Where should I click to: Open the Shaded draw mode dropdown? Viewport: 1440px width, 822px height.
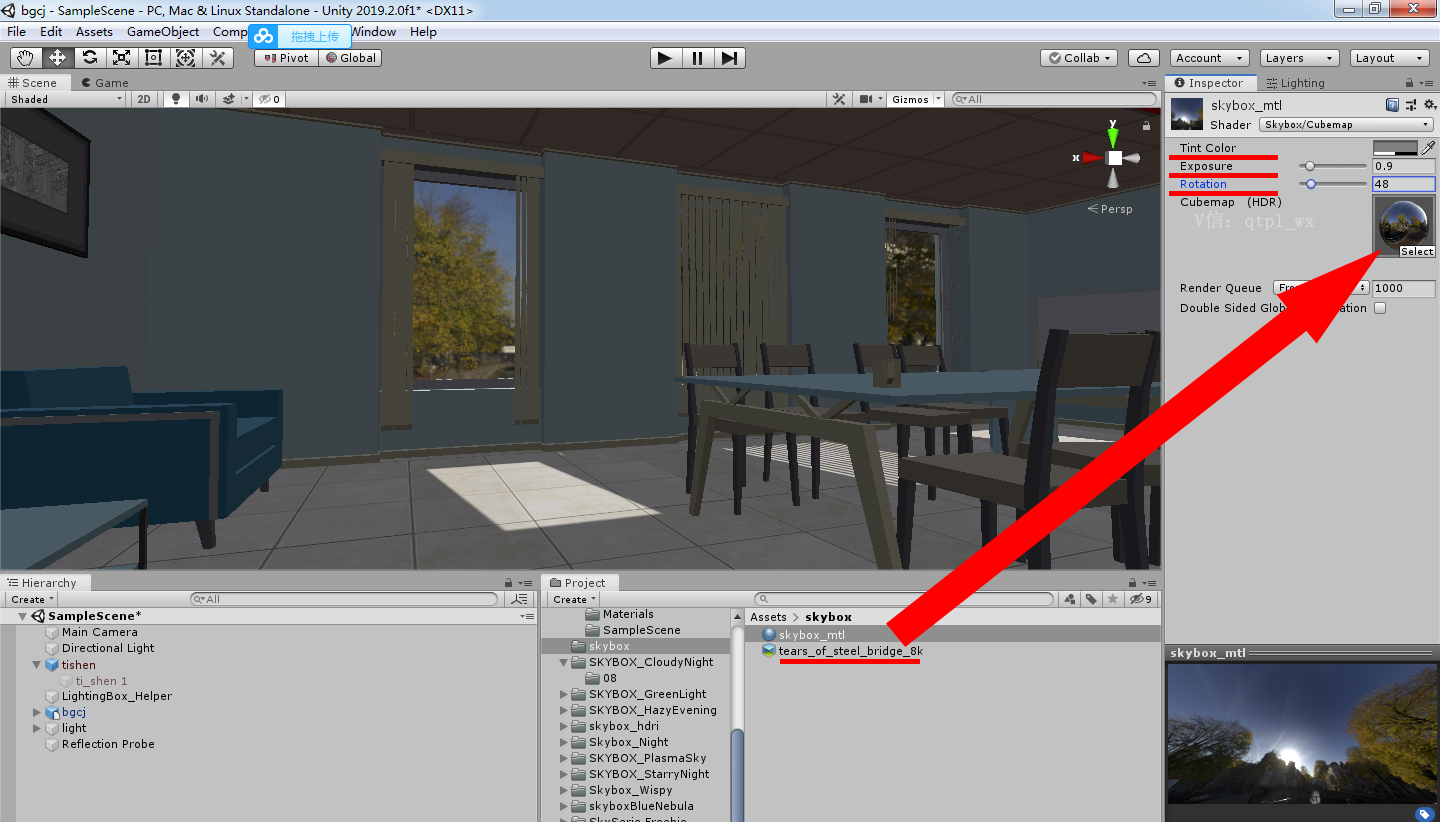tap(66, 99)
